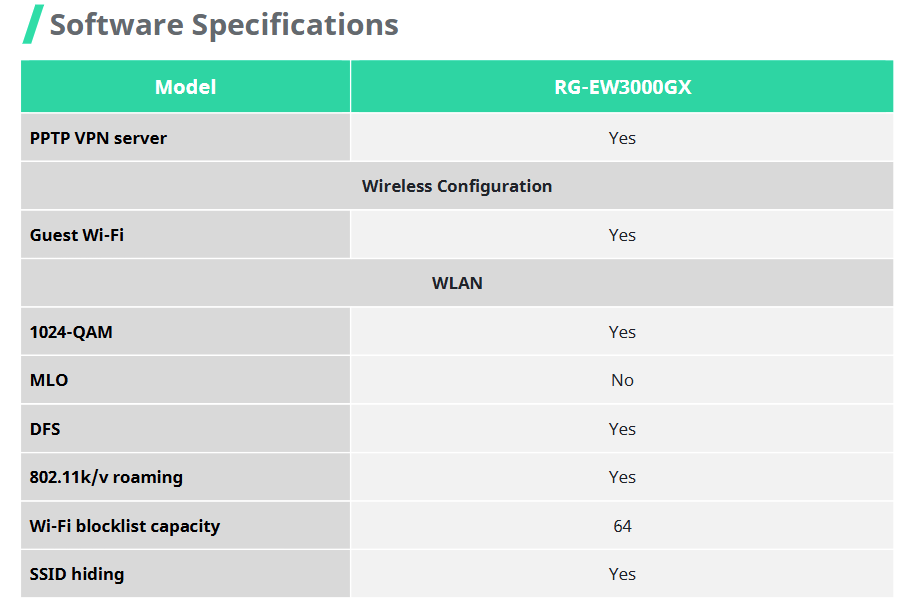Viewport: 901px width, 603px height.
Task: Select the MLO row label
Action: click(49, 380)
